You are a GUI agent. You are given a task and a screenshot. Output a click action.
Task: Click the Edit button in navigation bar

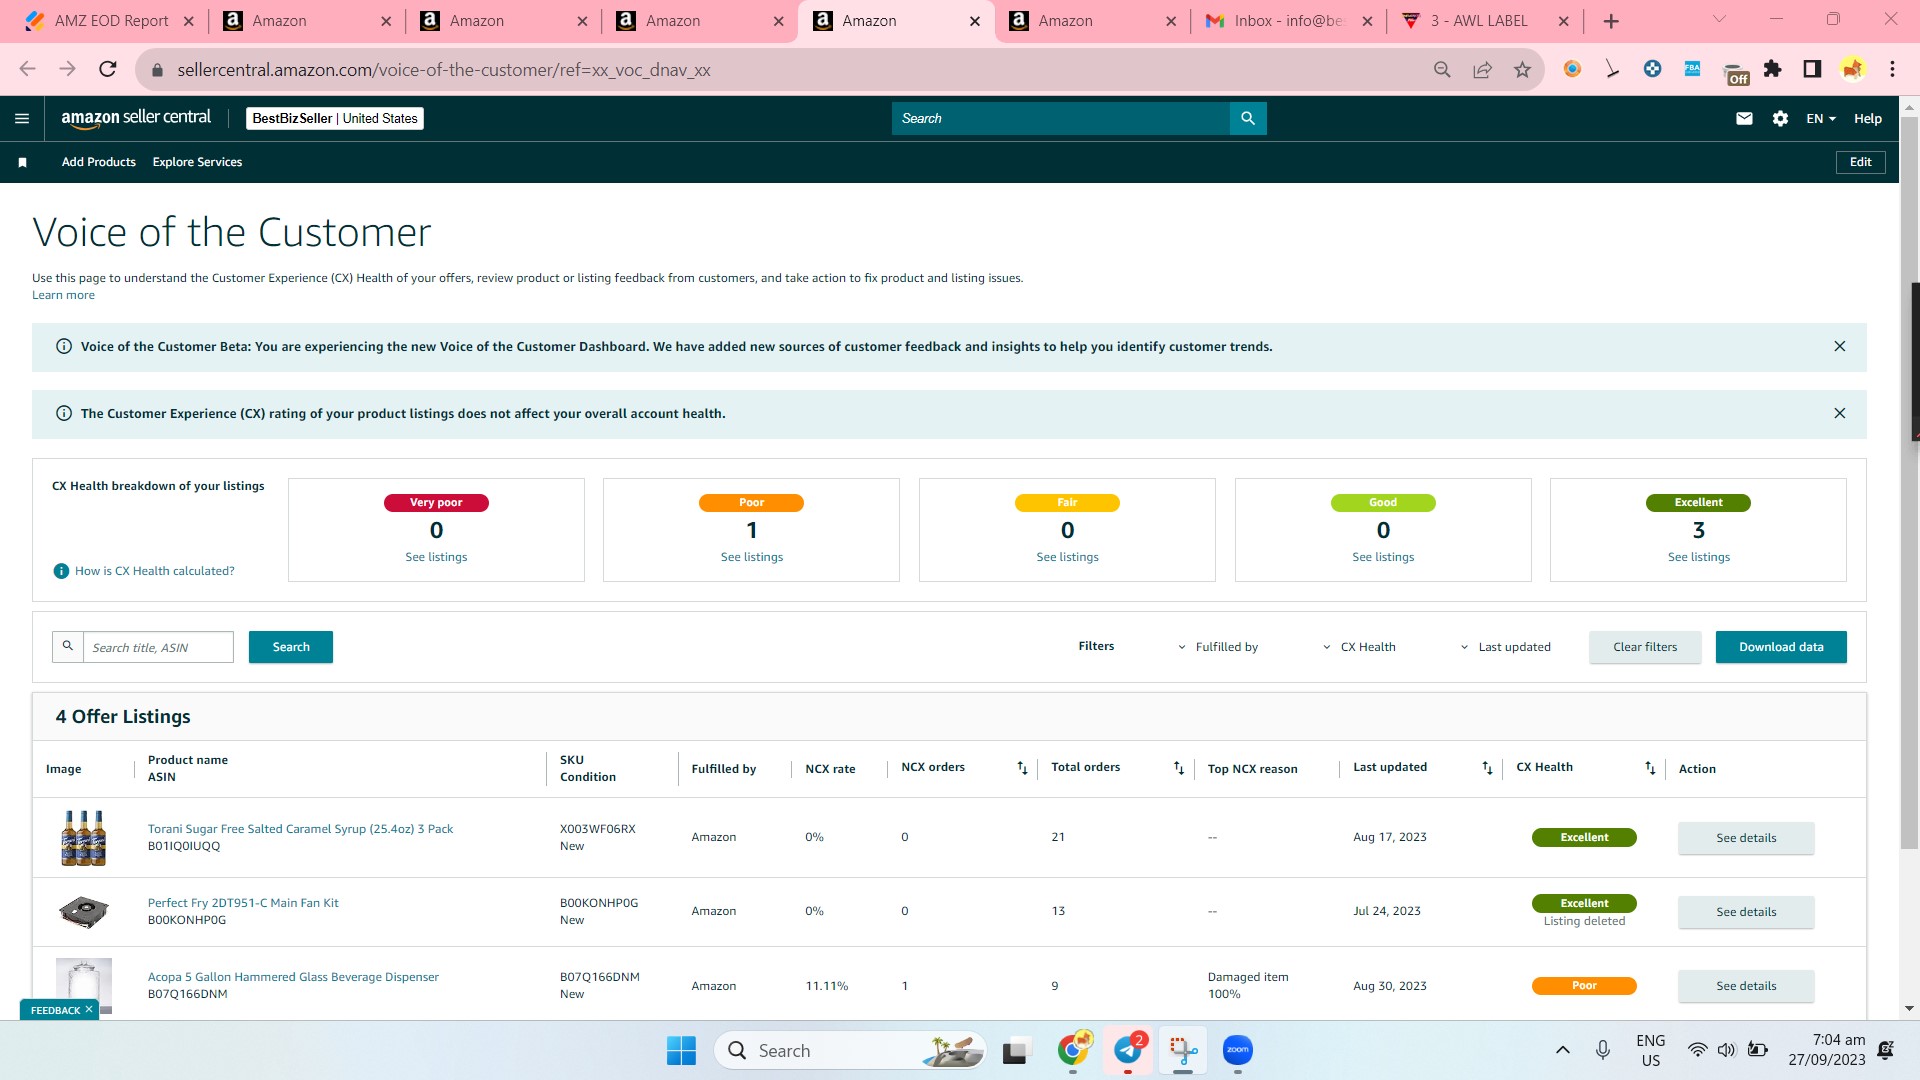point(1861,162)
